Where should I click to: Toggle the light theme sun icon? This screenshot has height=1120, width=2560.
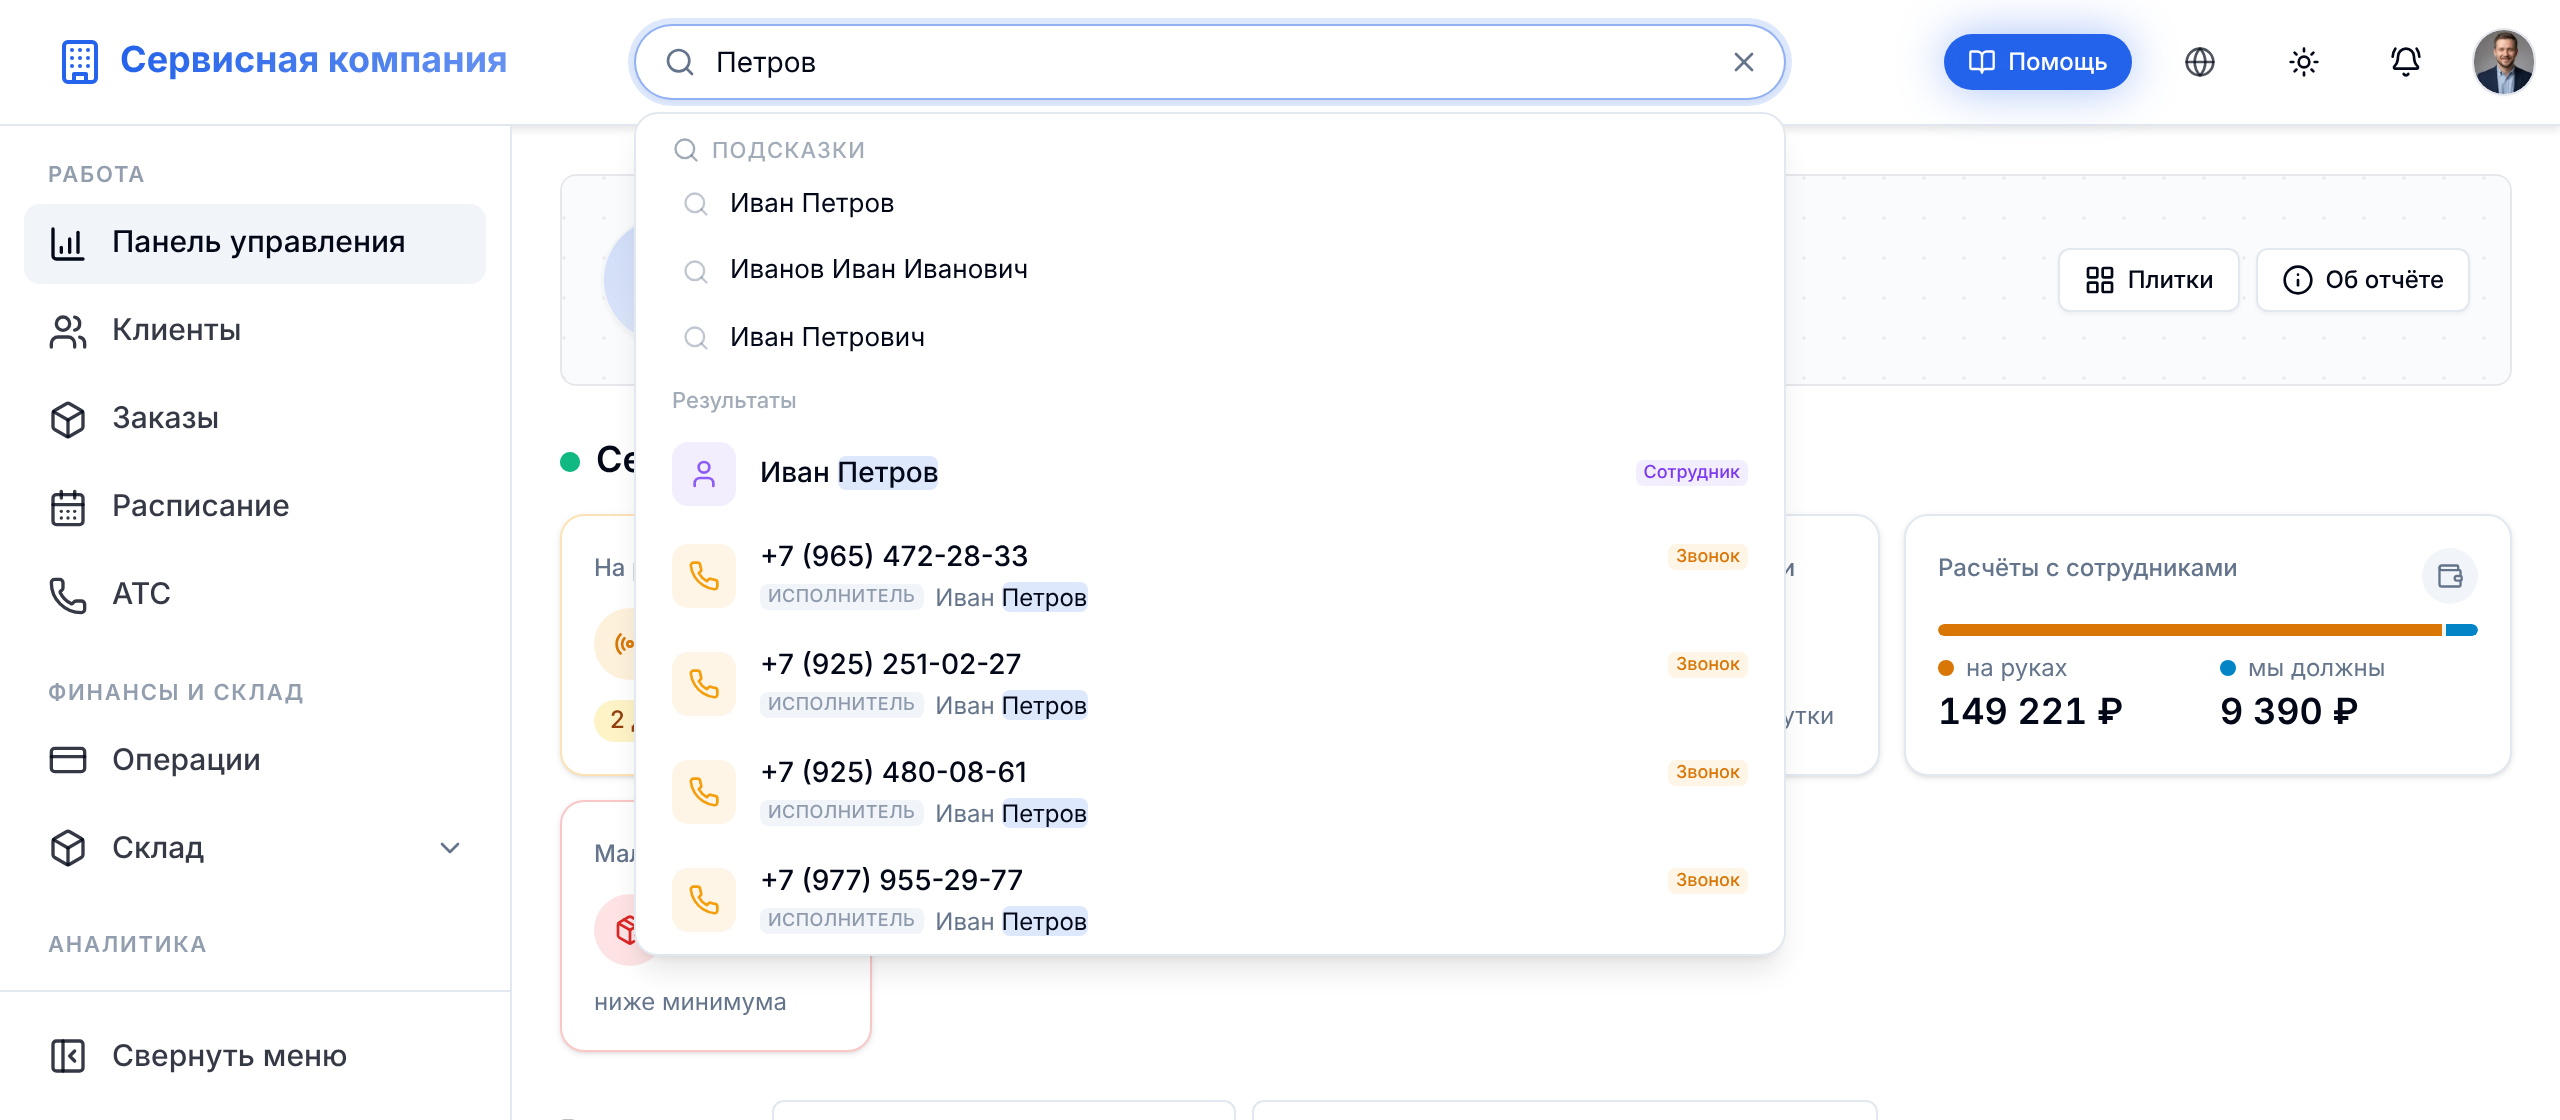pyautogui.click(x=2304, y=62)
